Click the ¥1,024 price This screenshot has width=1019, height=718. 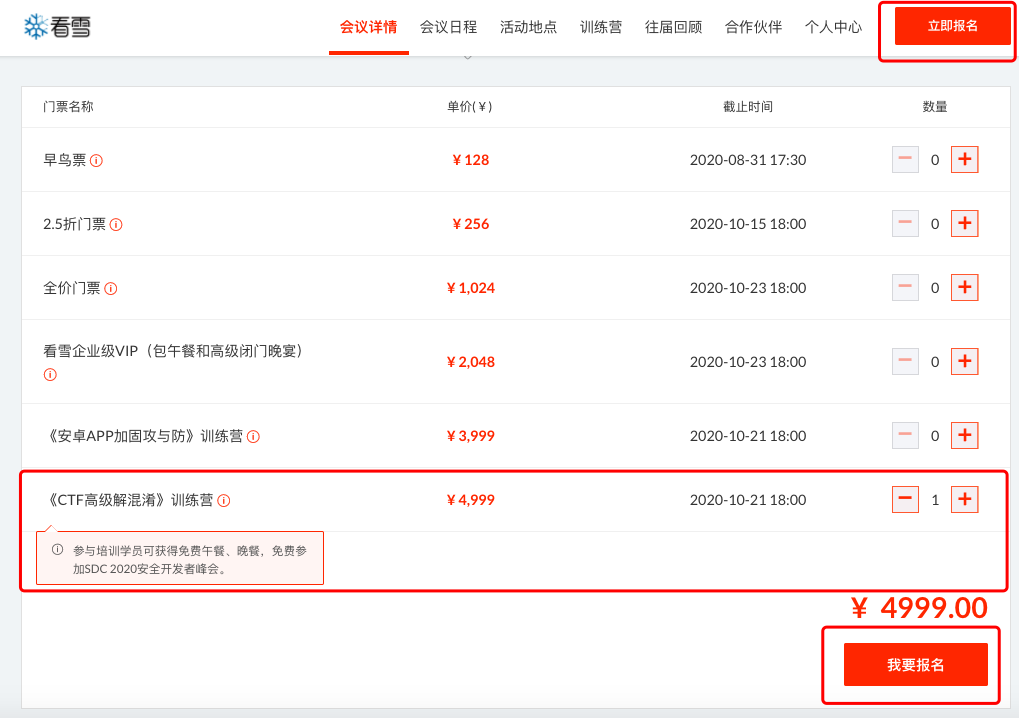click(471, 288)
